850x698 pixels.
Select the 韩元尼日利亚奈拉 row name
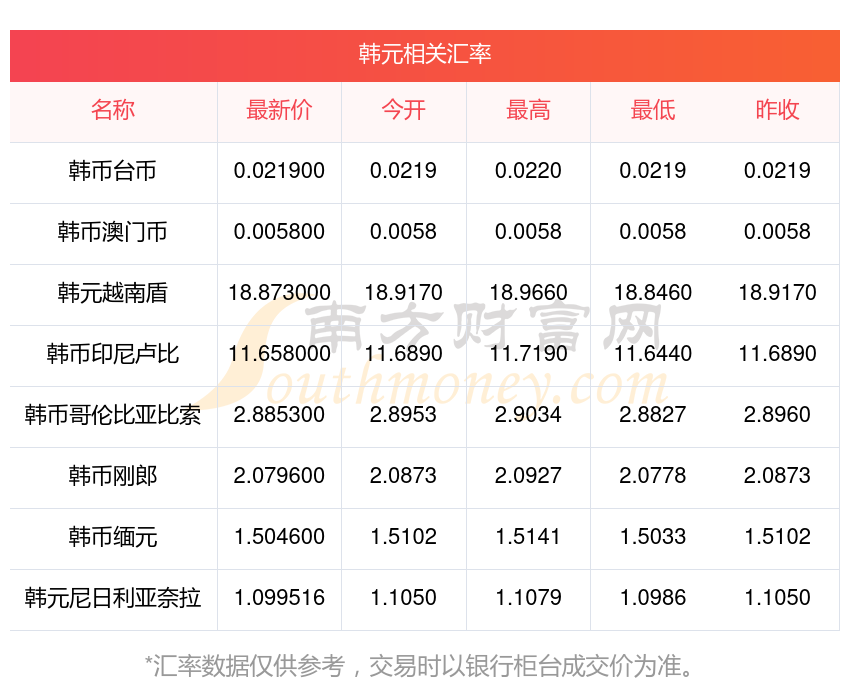[x=113, y=598]
